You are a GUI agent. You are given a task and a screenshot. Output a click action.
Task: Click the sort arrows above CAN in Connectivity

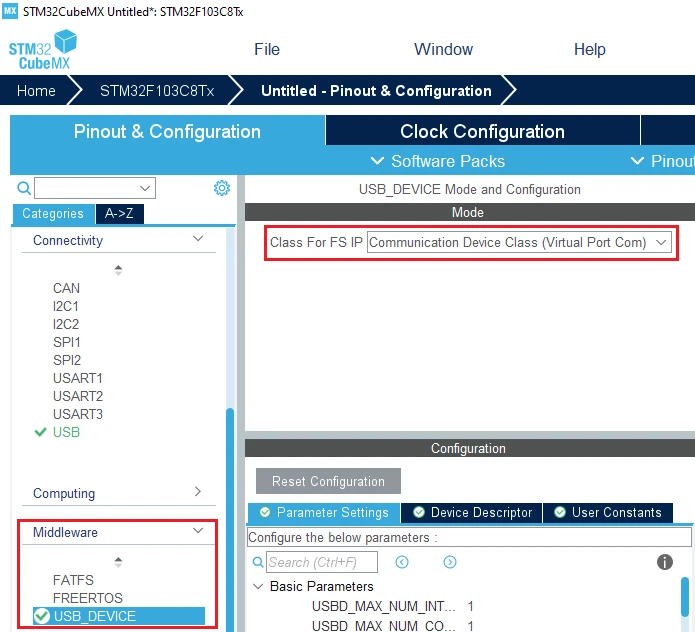coord(118,270)
